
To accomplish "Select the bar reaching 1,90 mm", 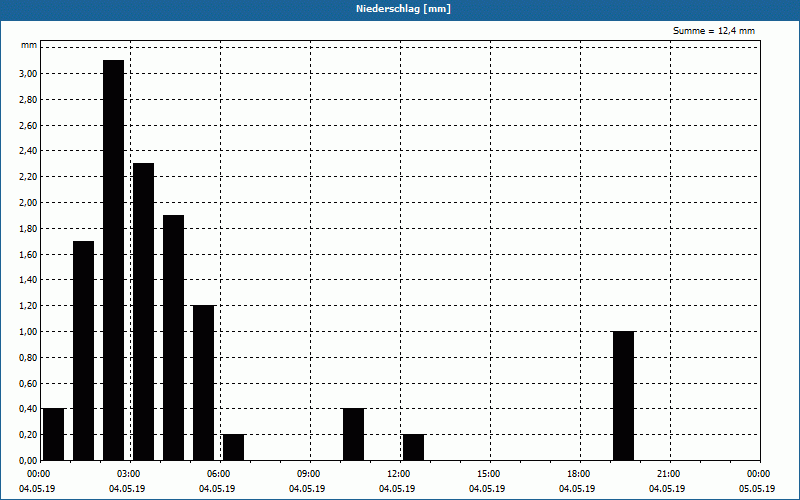I will [x=173, y=338].
